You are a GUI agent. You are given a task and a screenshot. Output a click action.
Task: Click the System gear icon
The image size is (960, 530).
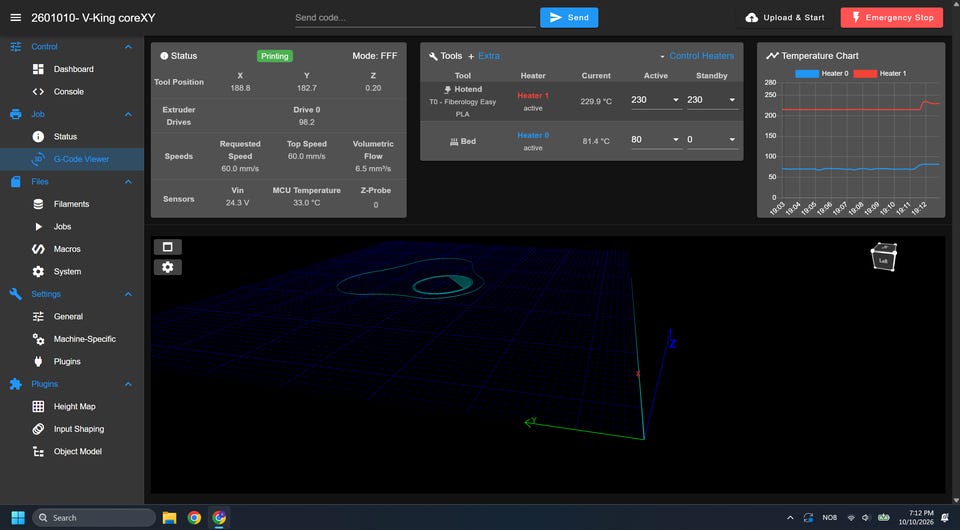click(x=38, y=272)
